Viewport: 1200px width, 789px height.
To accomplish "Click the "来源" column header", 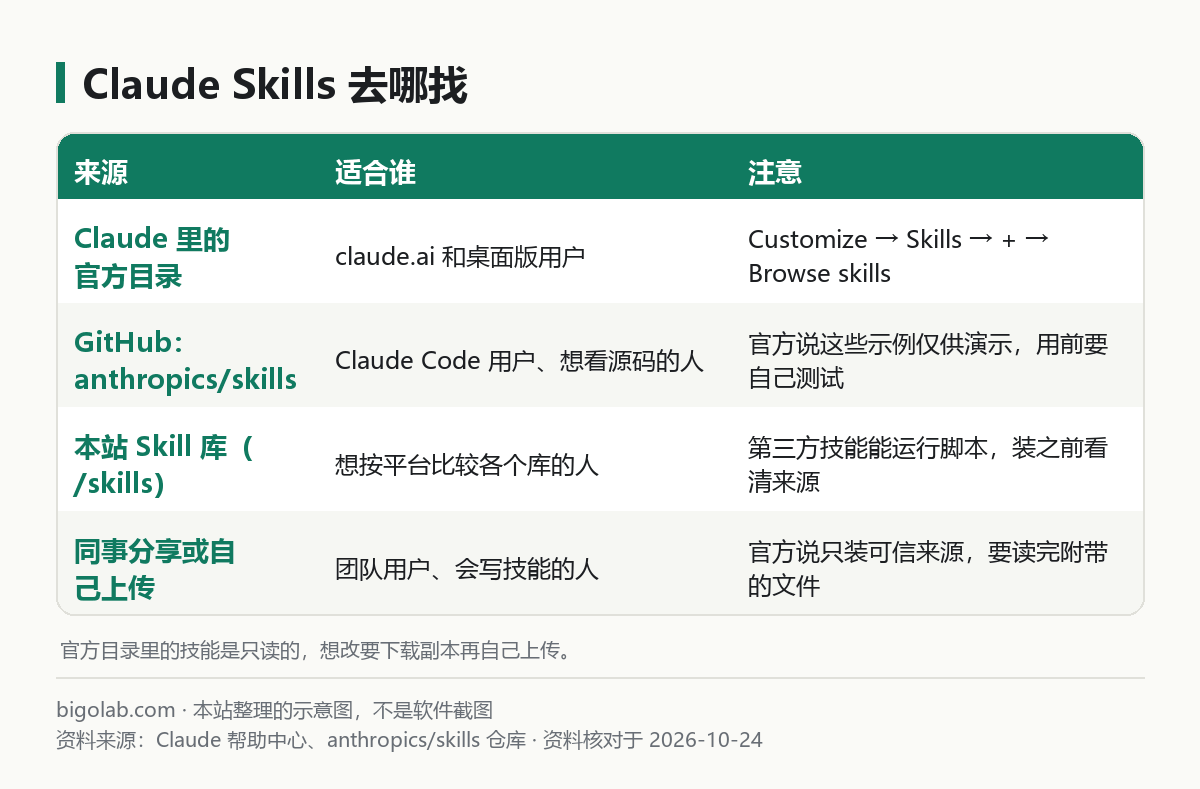I will (x=101, y=173).
